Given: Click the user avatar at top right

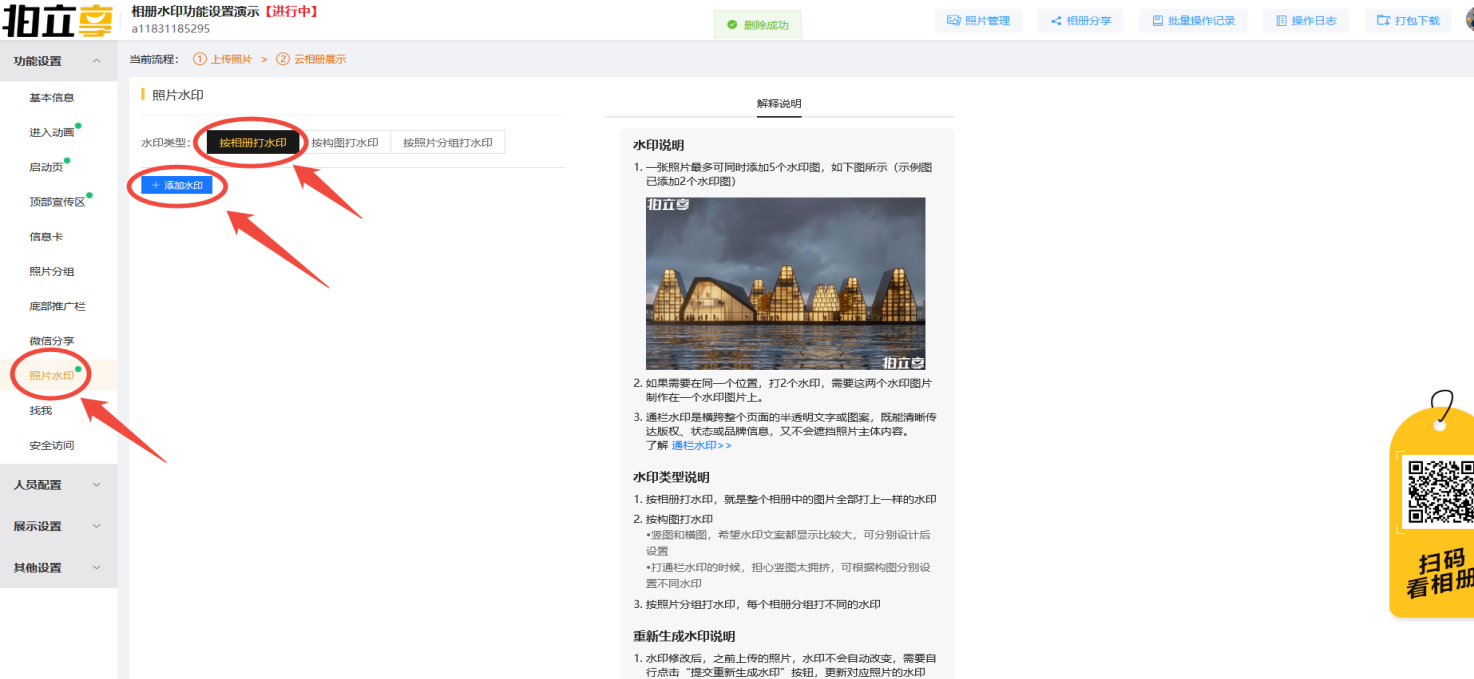Looking at the screenshot, I should tap(1468, 18).
